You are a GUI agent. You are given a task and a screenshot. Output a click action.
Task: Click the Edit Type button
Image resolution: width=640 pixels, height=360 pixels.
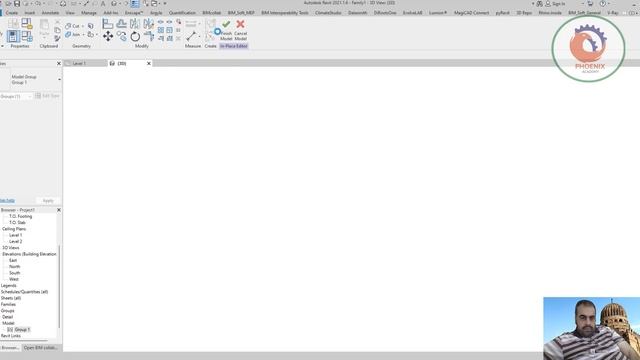47,96
